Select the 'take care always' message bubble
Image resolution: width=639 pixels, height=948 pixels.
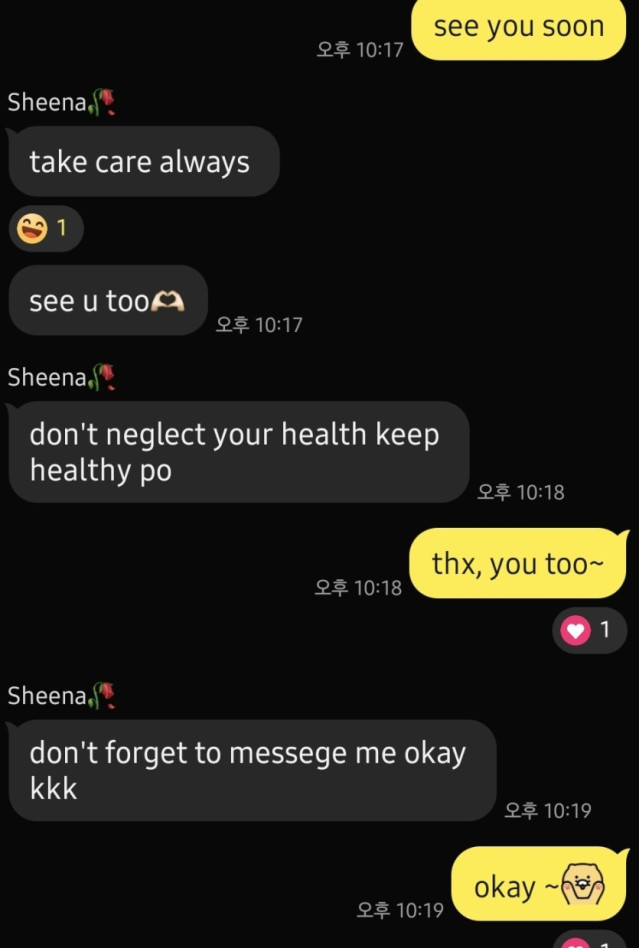pos(144,161)
